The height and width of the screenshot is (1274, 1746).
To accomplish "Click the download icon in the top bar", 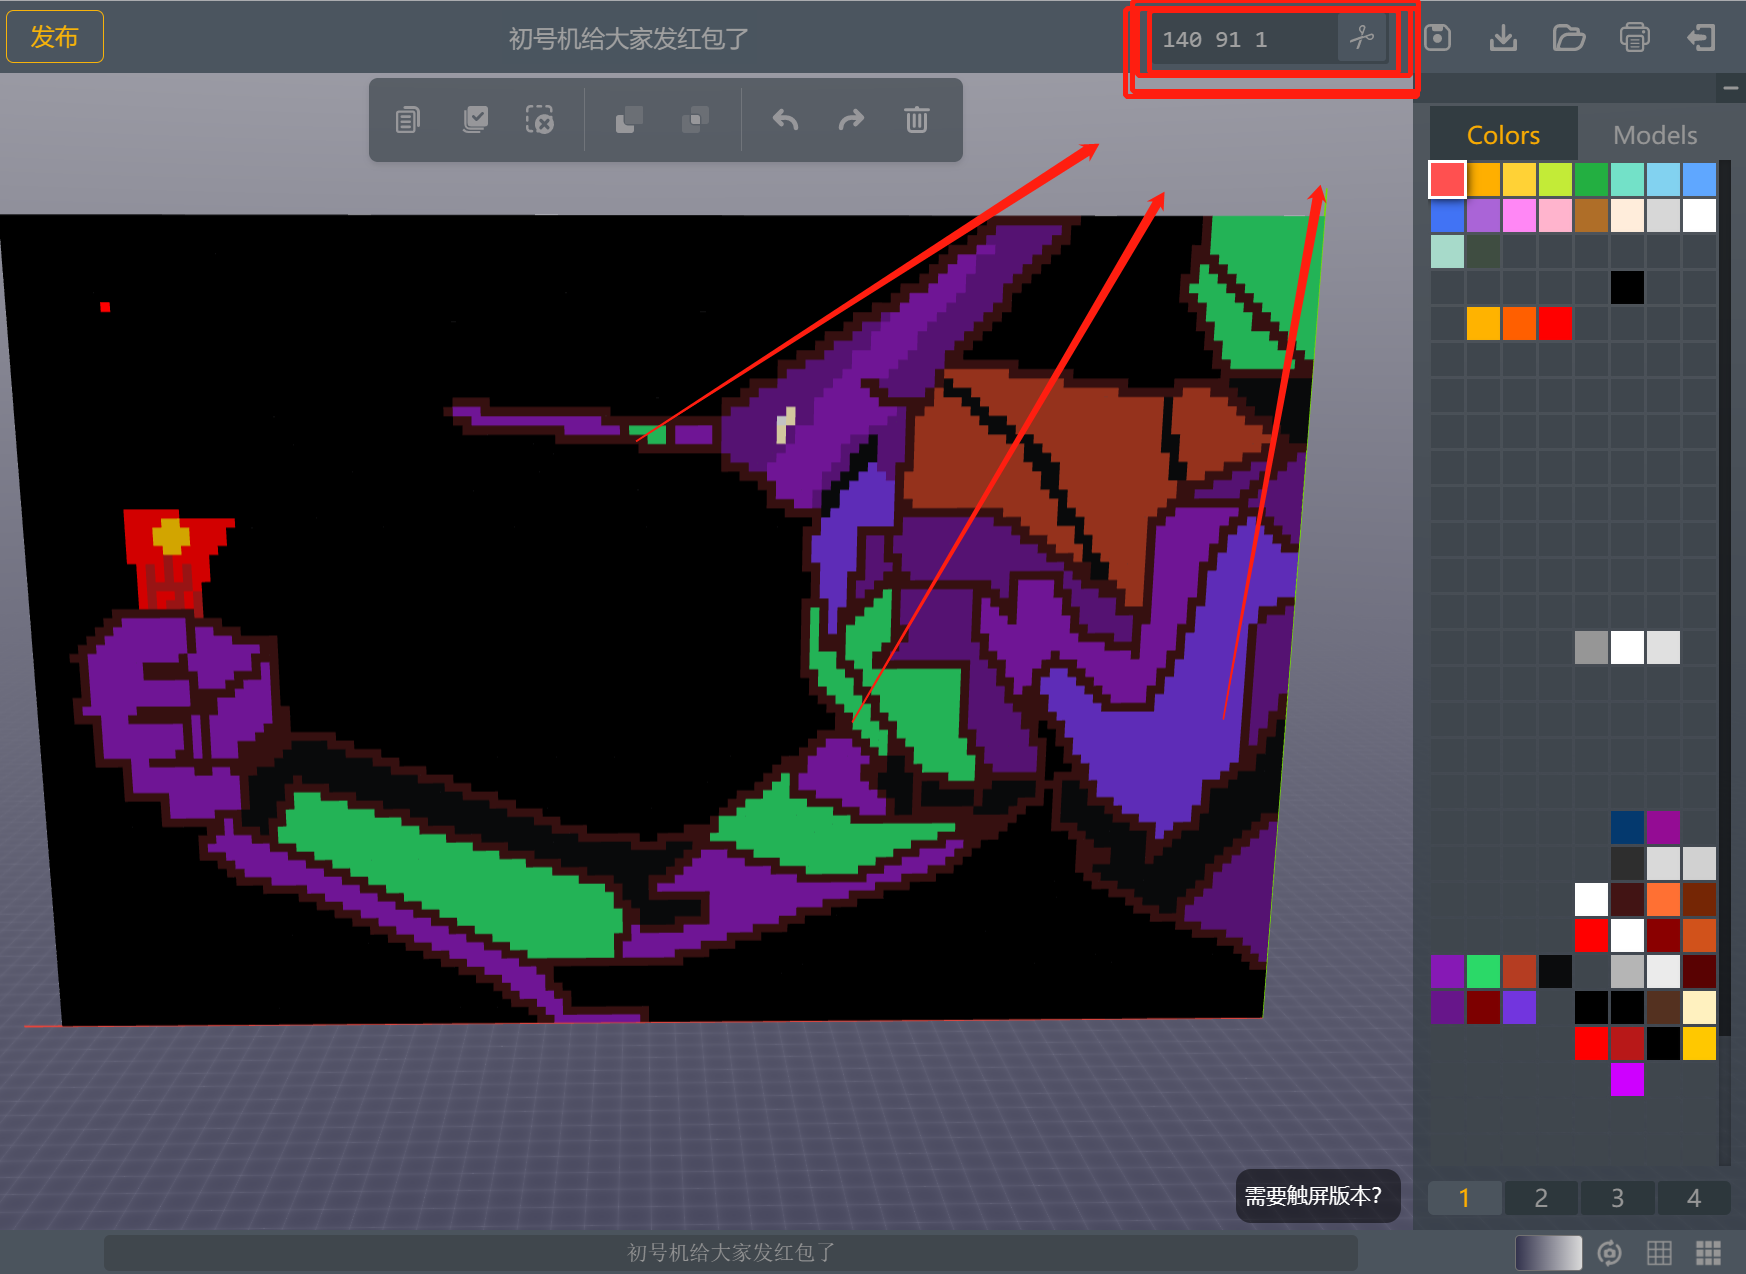I will [x=1503, y=38].
